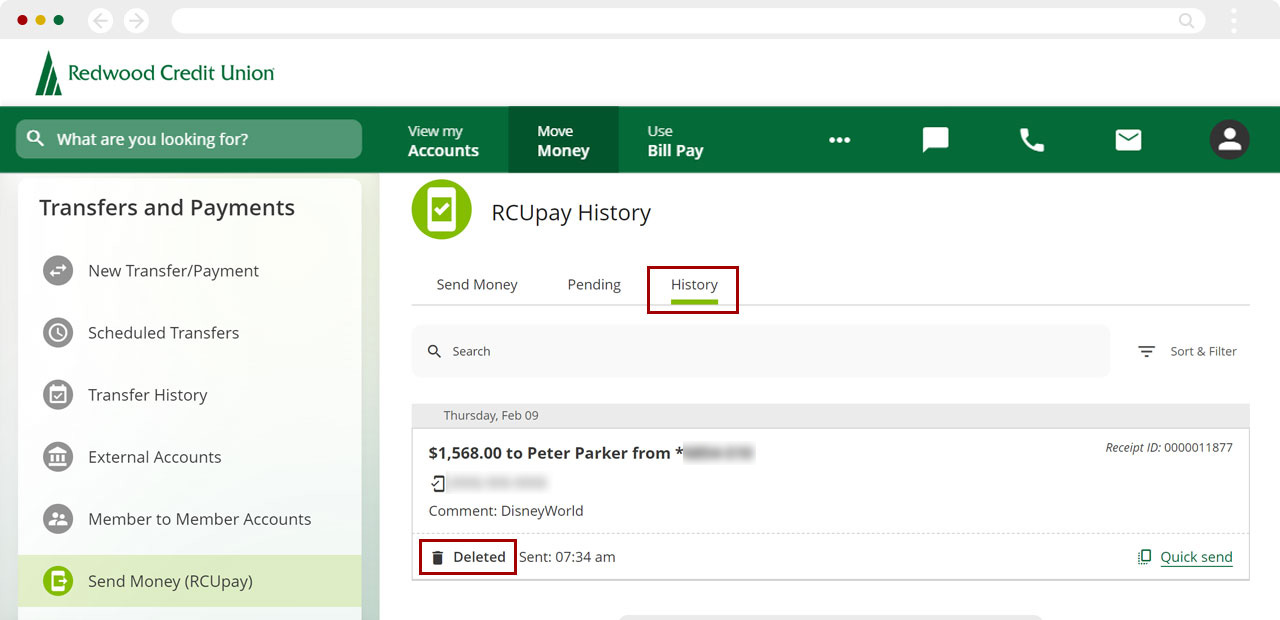Click the Deleted status label
The image size is (1280, 620).
479,557
